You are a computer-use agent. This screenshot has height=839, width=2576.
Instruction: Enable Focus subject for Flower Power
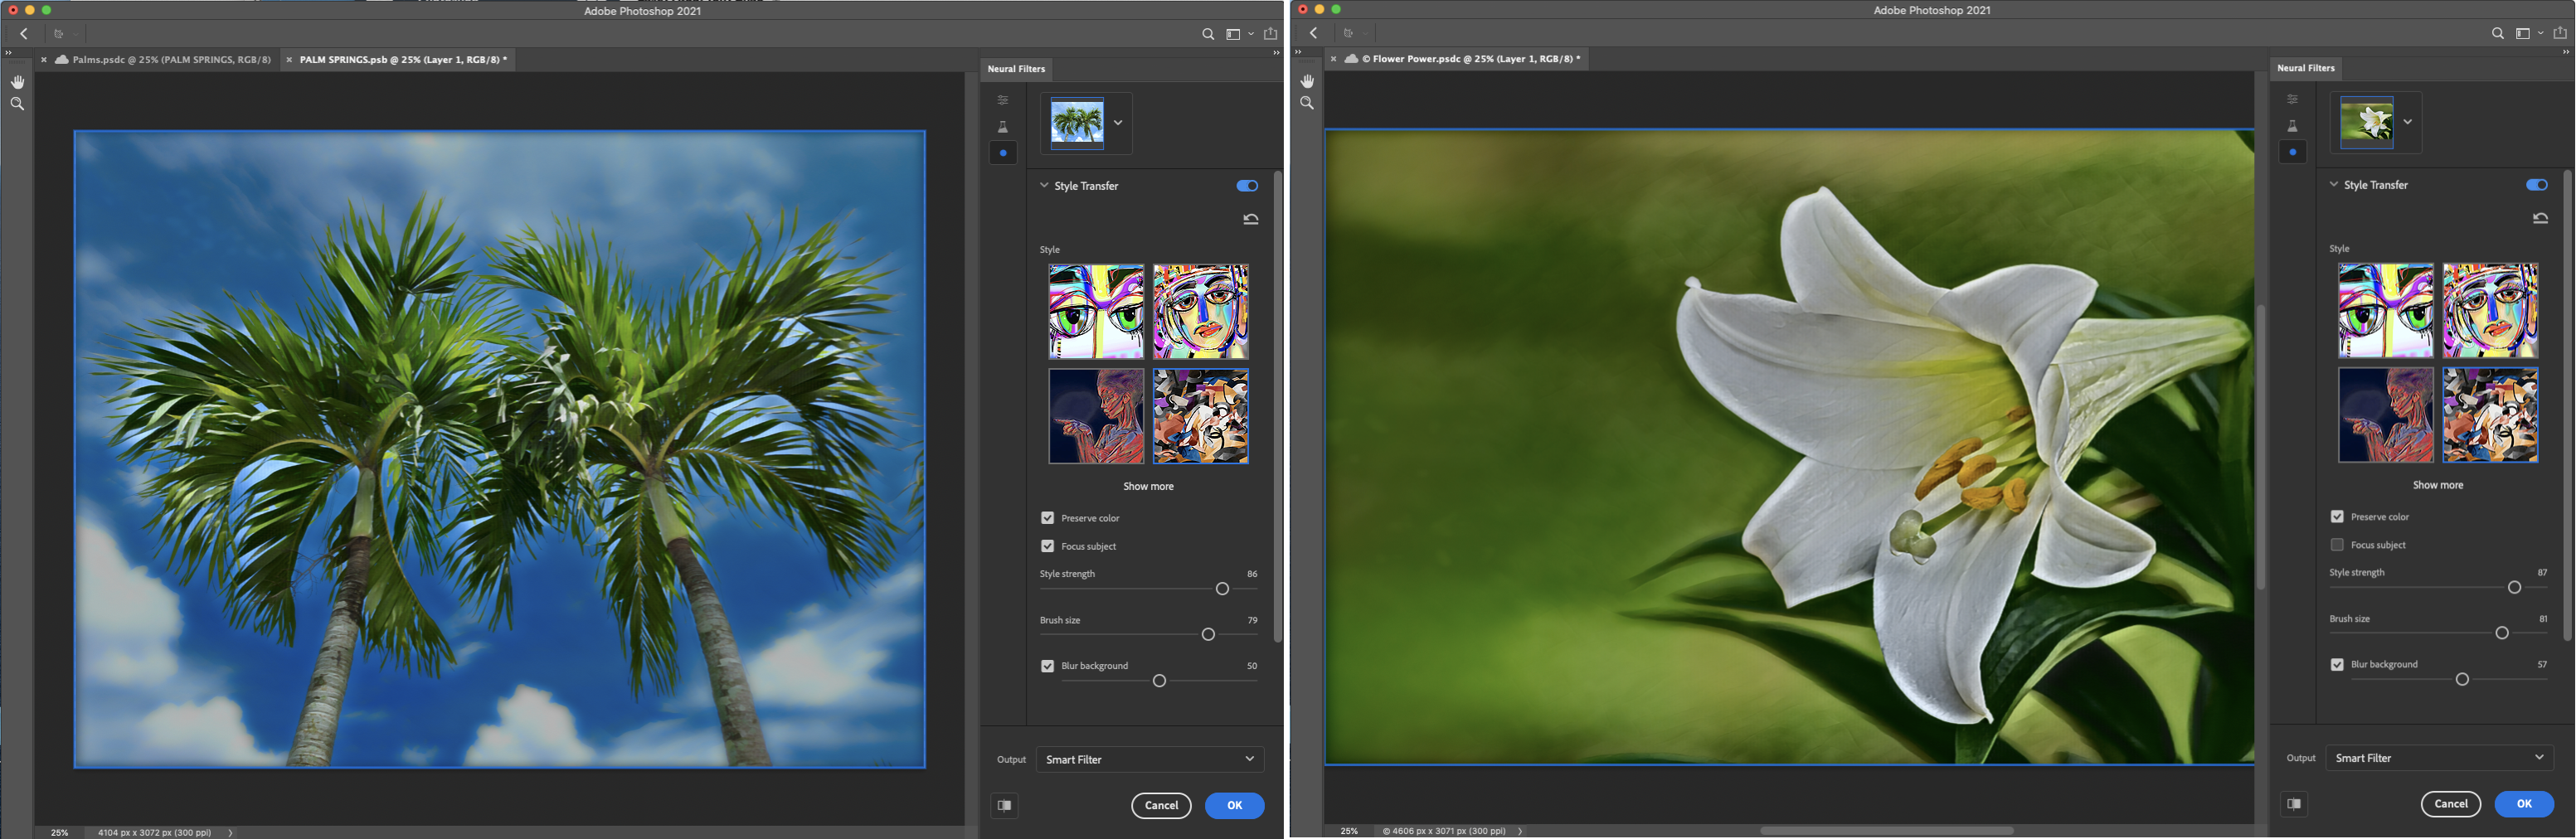point(2337,544)
